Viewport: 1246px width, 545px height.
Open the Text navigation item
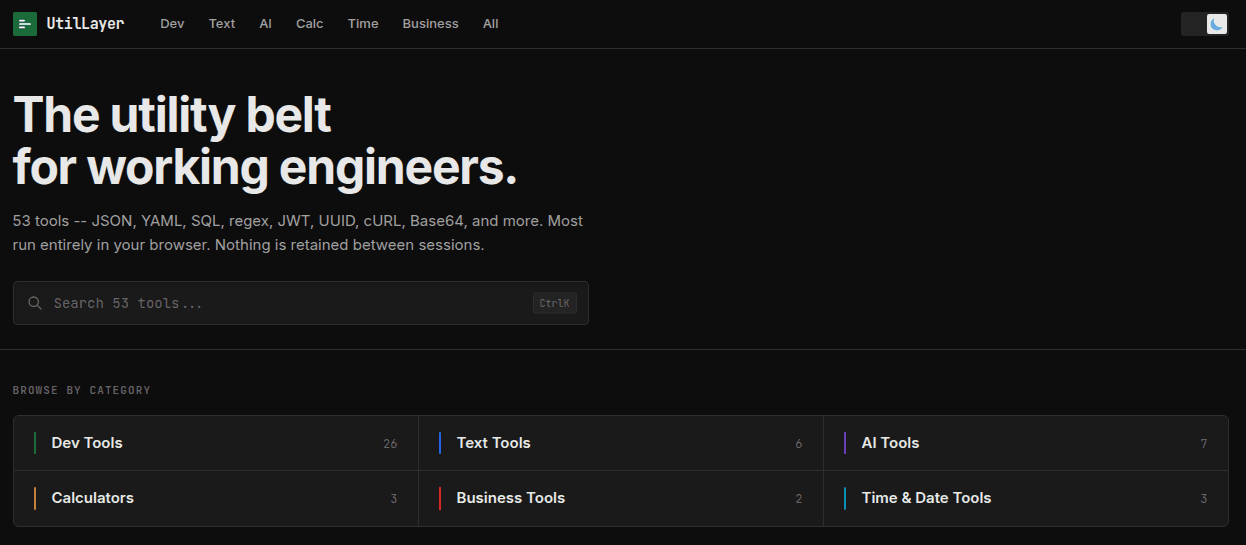(222, 24)
